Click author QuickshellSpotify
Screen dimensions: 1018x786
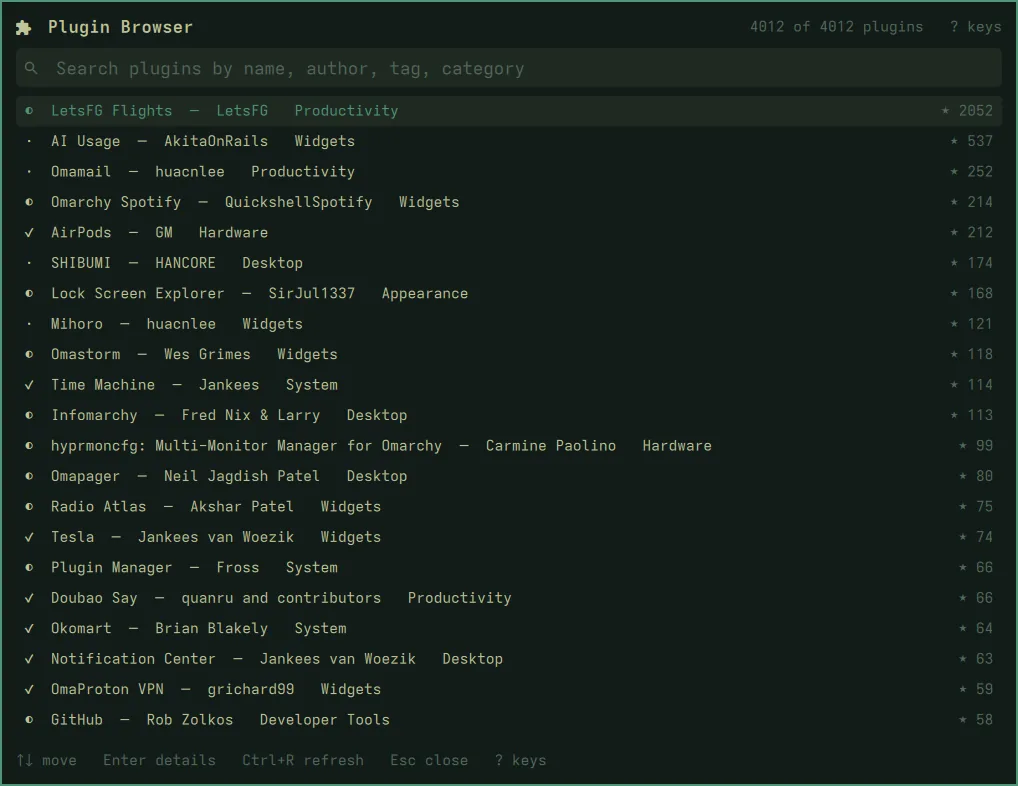pos(299,203)
